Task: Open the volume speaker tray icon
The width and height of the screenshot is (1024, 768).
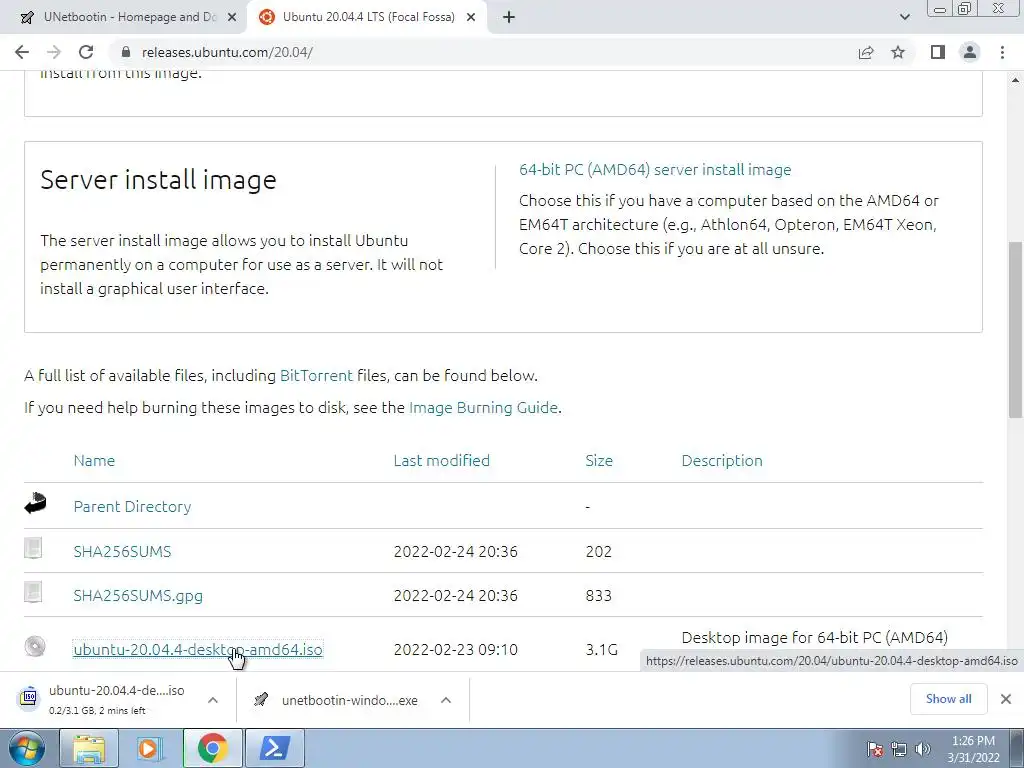Action: click(x=923, y=750)
